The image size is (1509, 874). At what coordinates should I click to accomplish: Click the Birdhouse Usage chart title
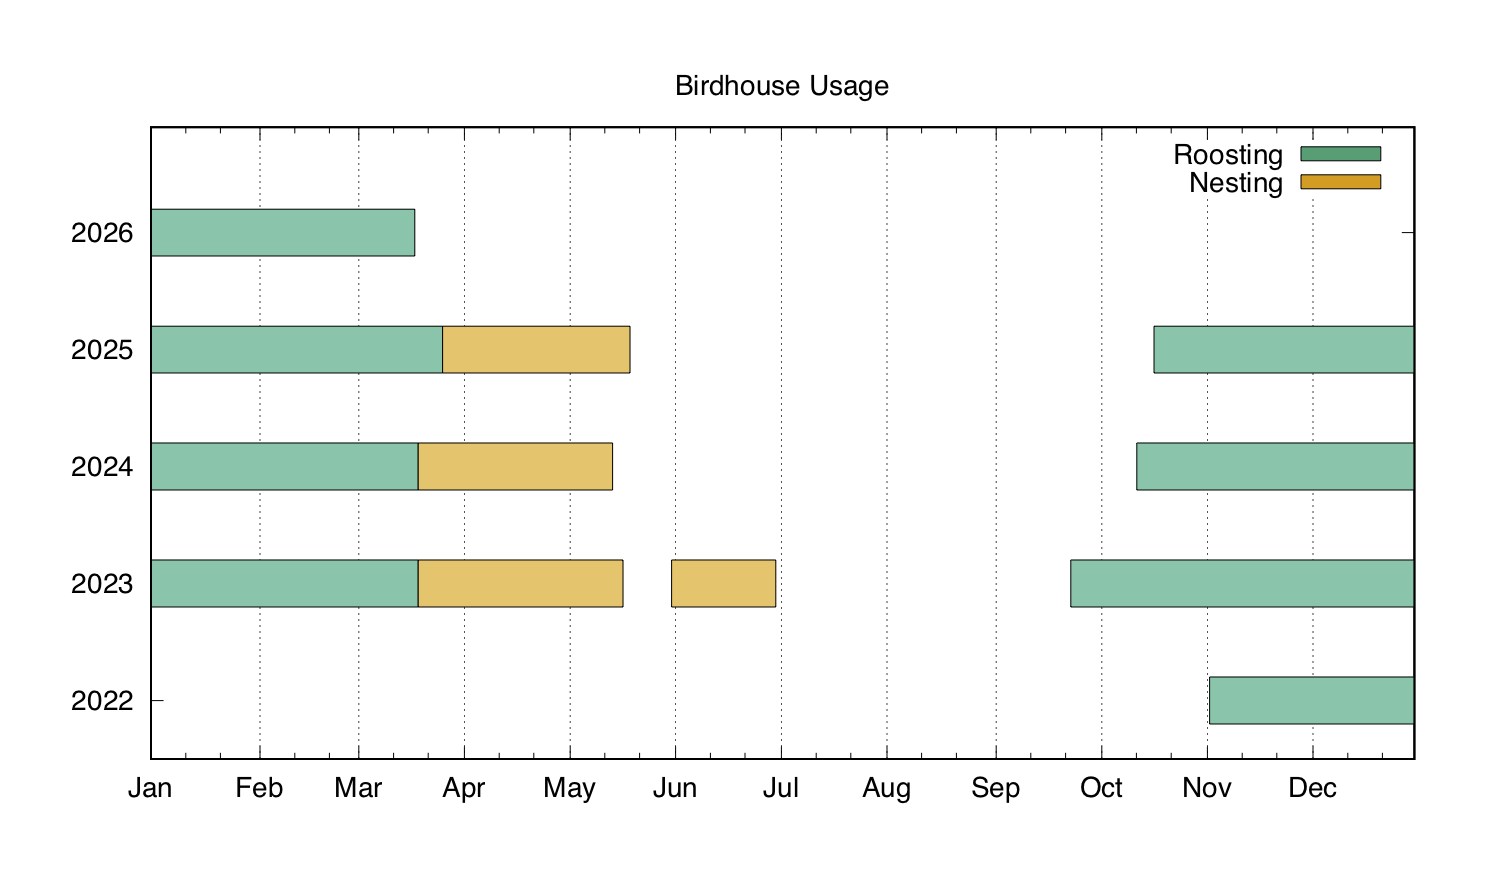tap(781, 86)
